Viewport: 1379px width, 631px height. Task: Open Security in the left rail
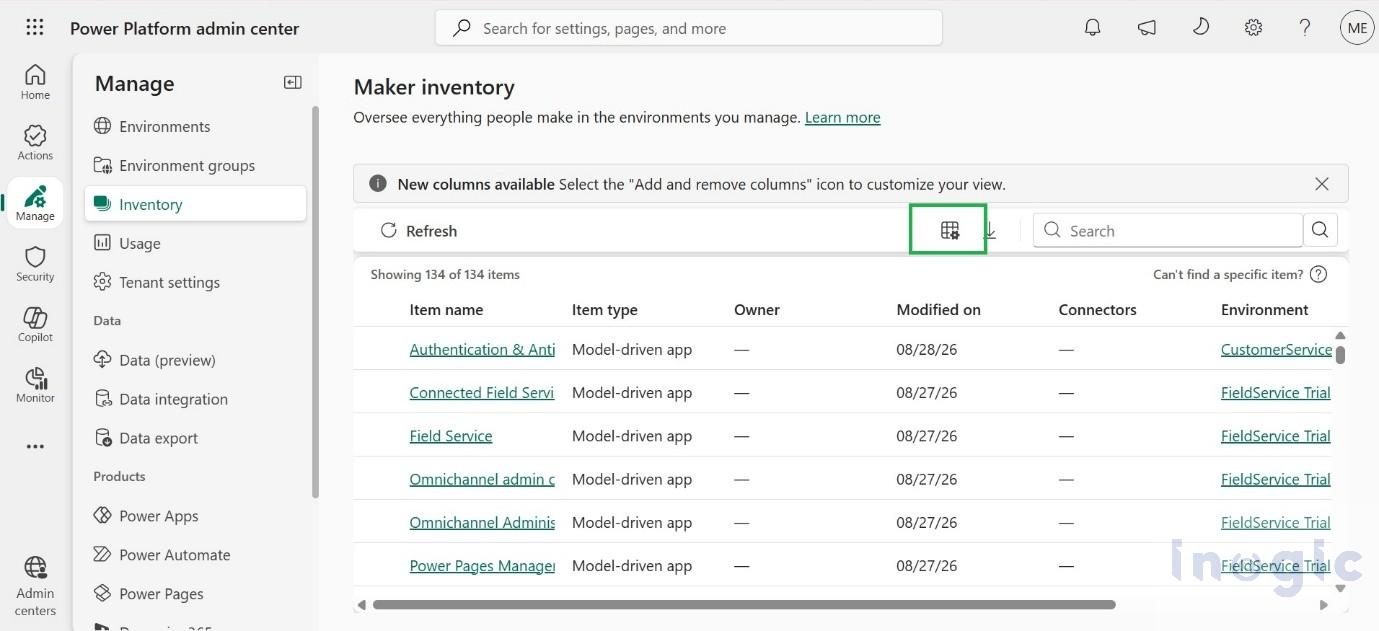coord(35,264)
